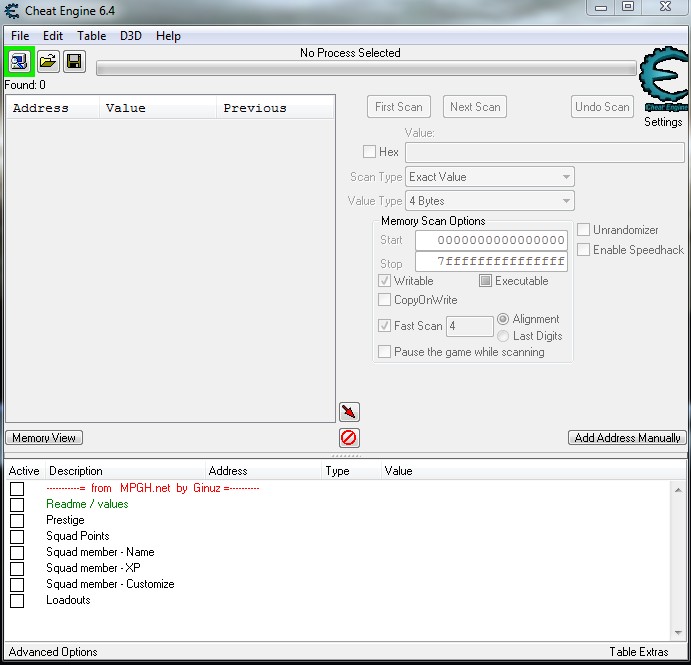Open the Help menu

[x=168, y=36]
